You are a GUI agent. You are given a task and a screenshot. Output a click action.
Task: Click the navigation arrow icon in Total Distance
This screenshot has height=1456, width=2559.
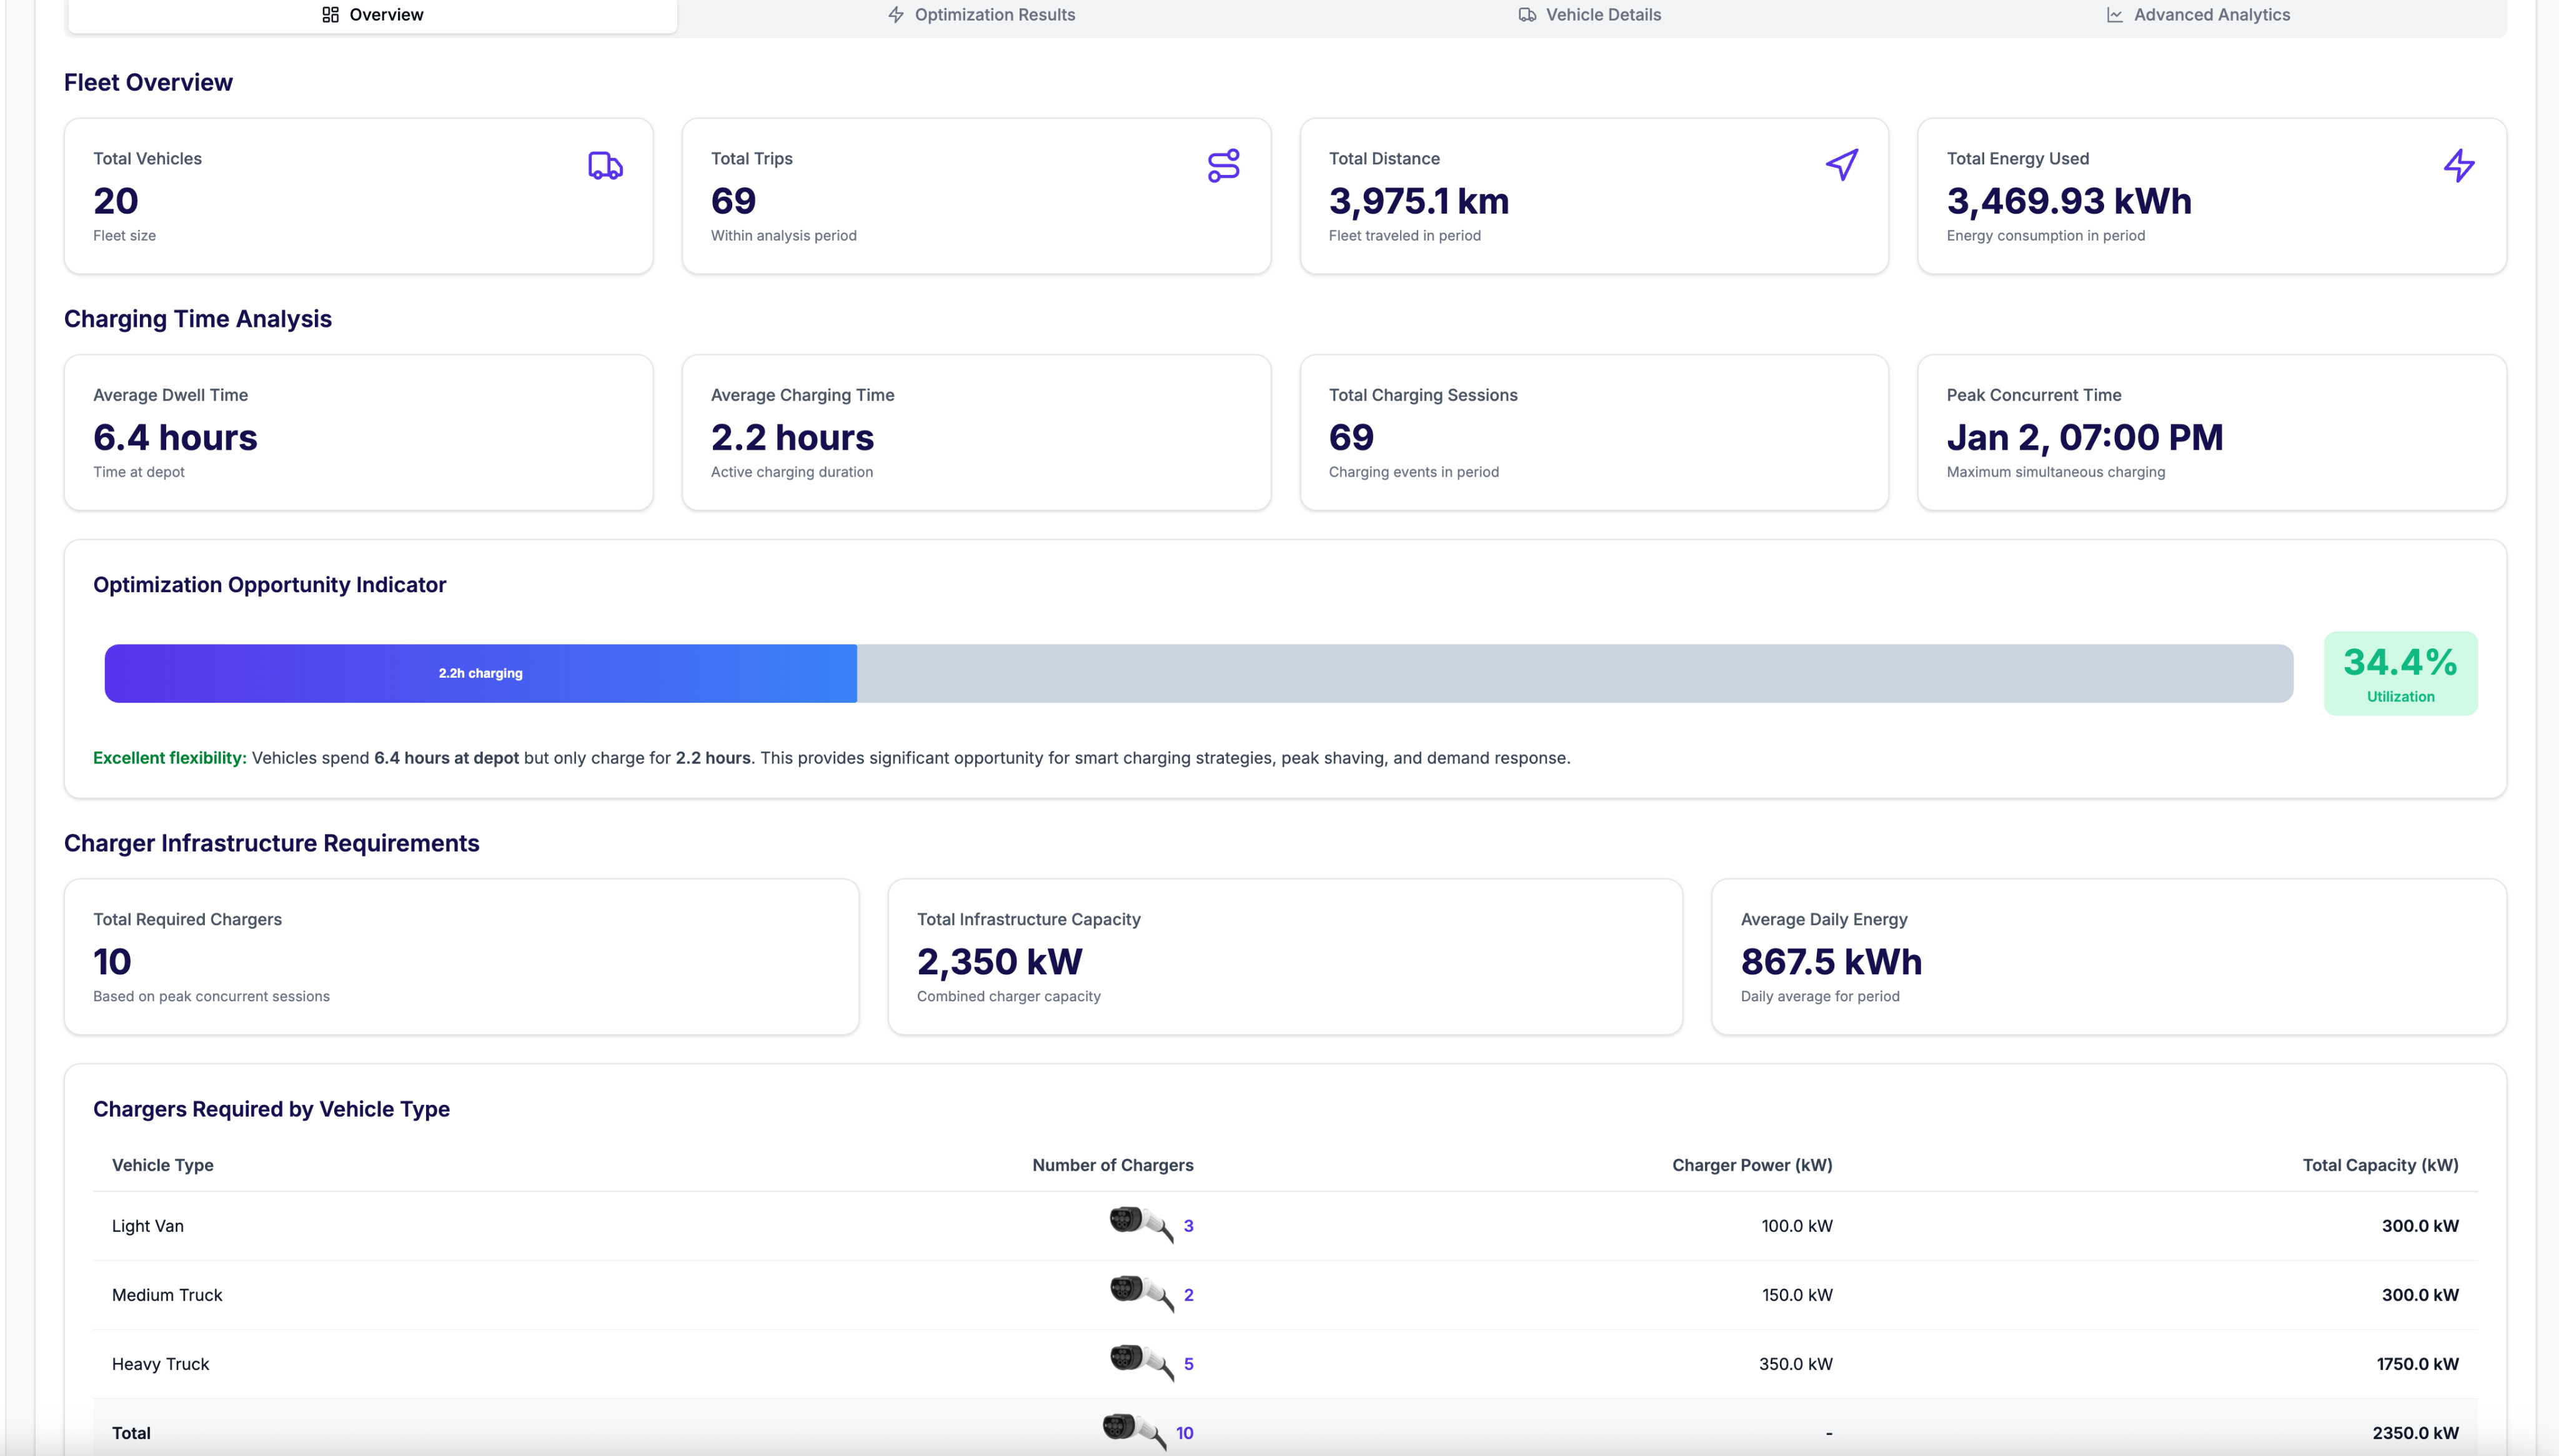click(1841, 165)
